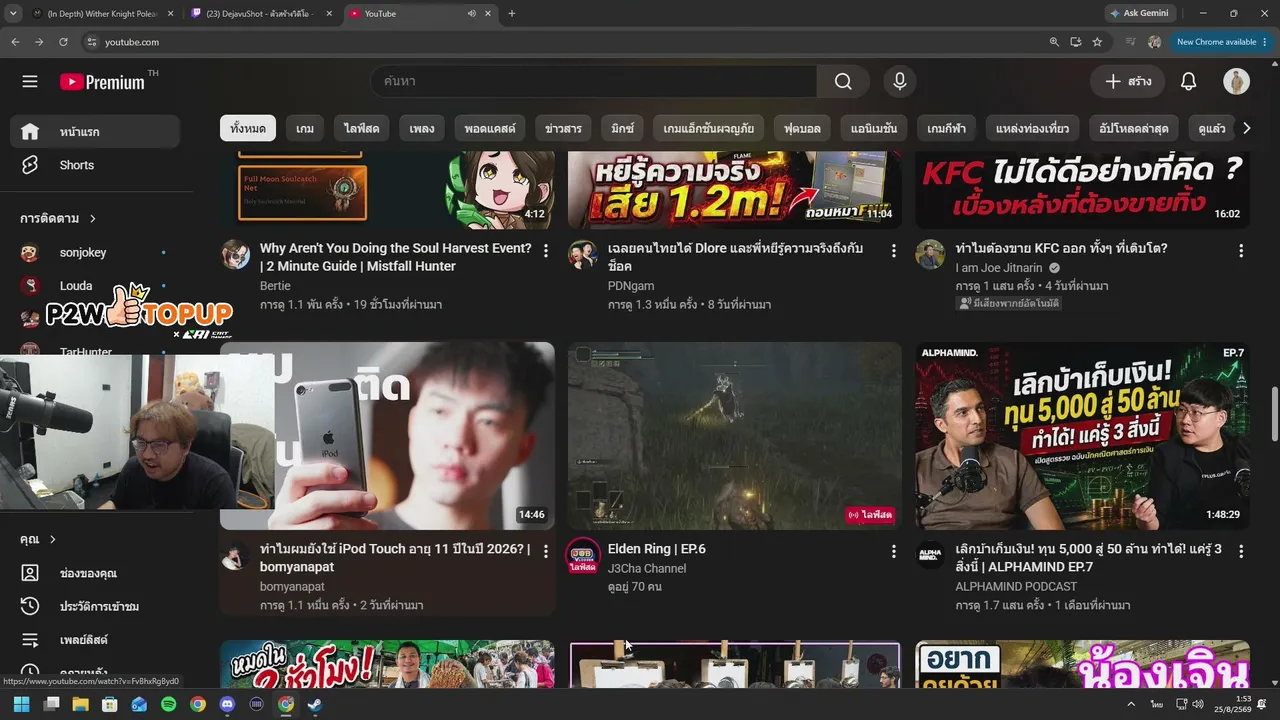Mute the YouTube tab audio icon
This screenshot has width=1280, height=720.
tap(471, 14)
